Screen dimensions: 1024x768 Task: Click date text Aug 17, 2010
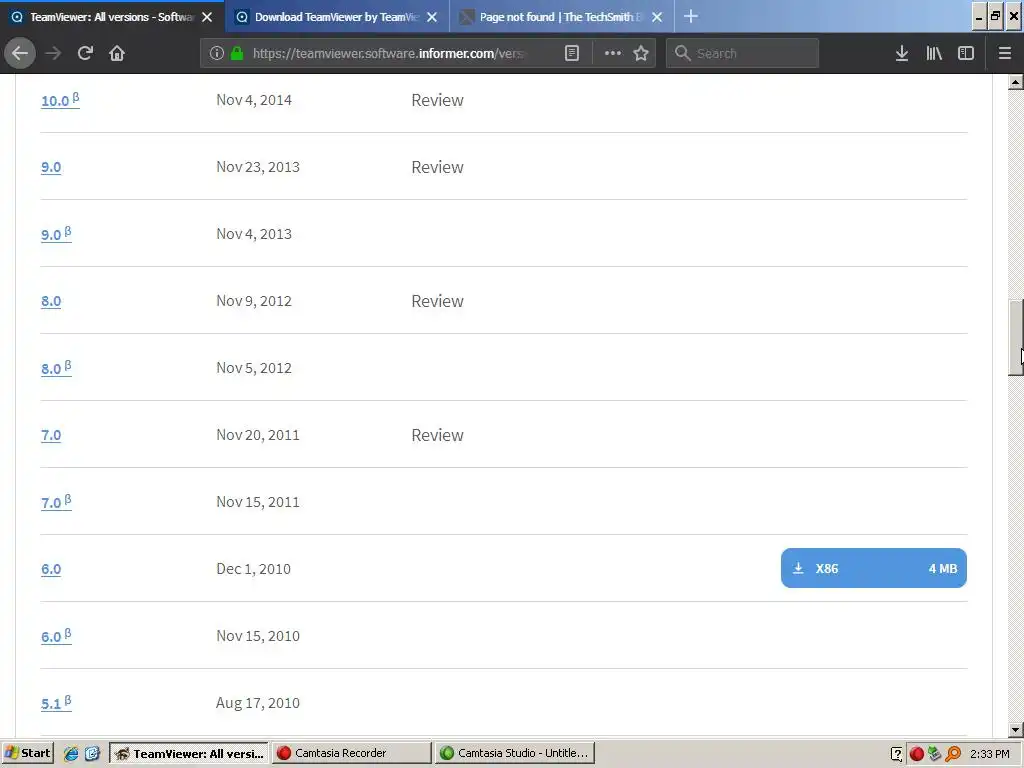click(258, 703)
